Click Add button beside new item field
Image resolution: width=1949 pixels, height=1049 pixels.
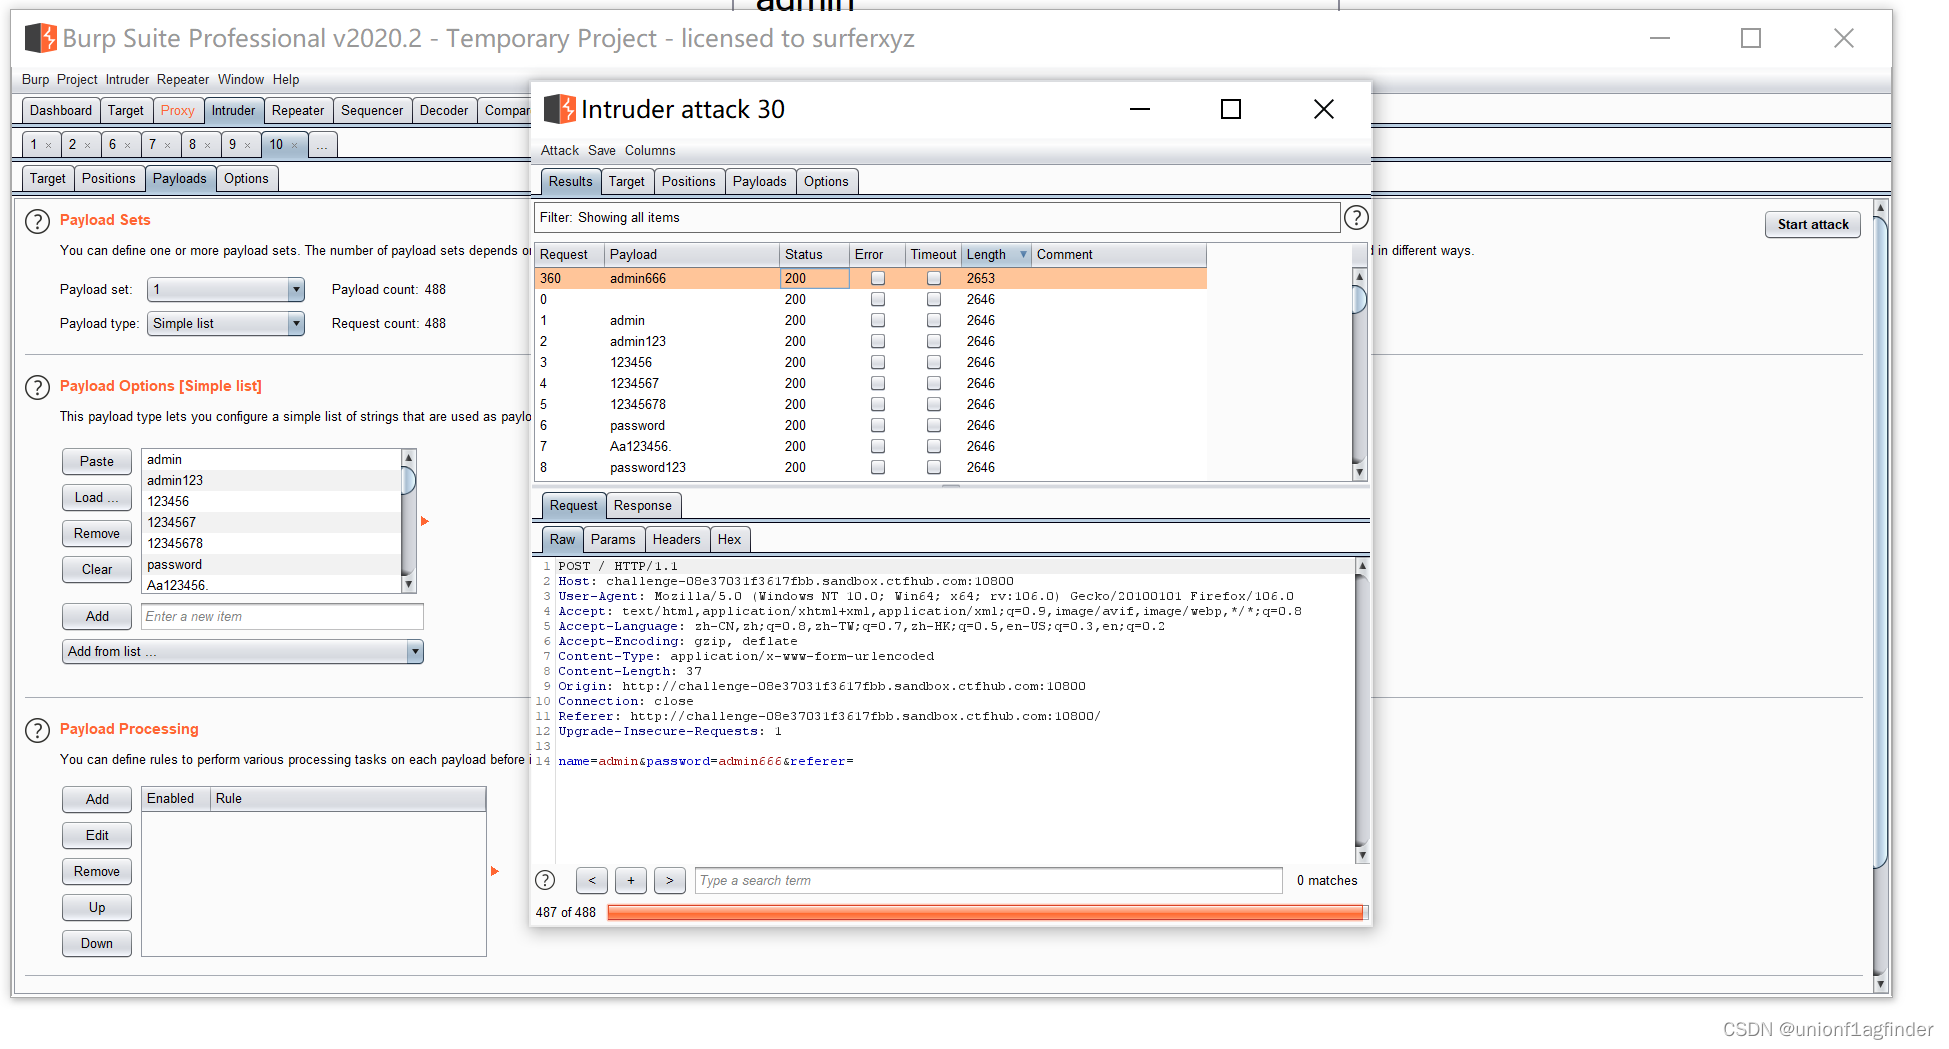pos(97,617)
